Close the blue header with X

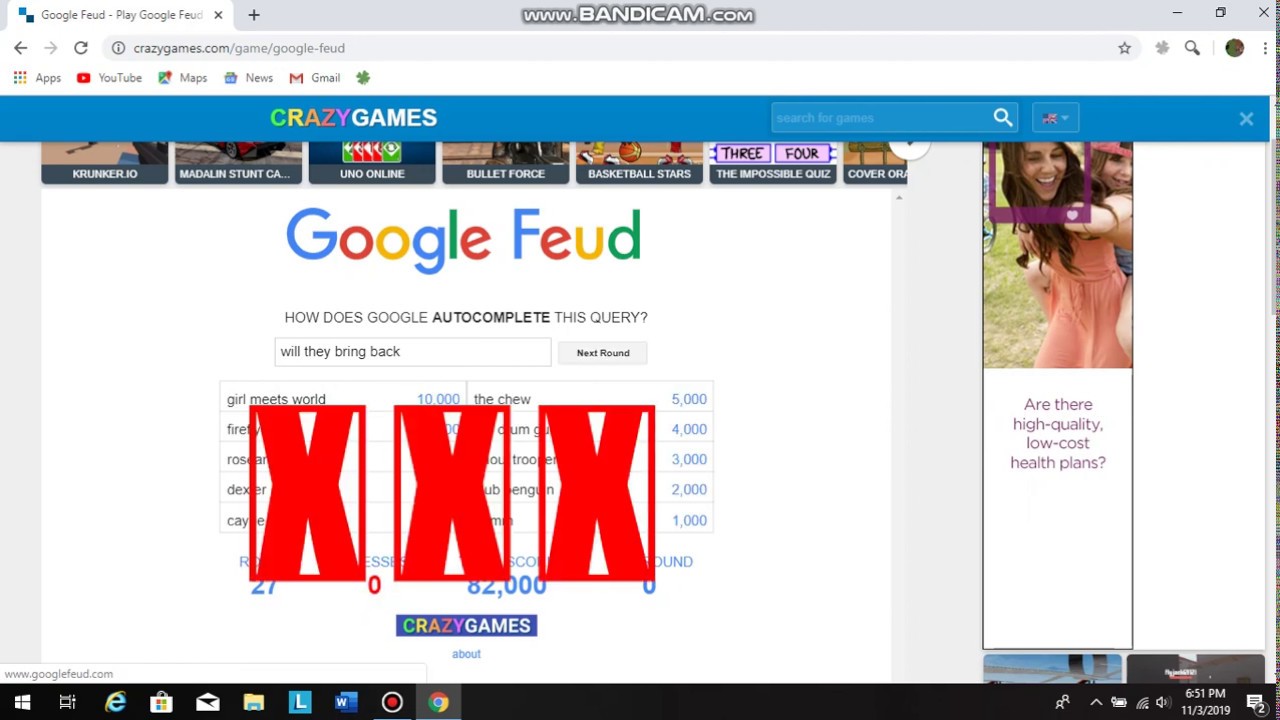pyautogui.click(x=1246, y=119)
